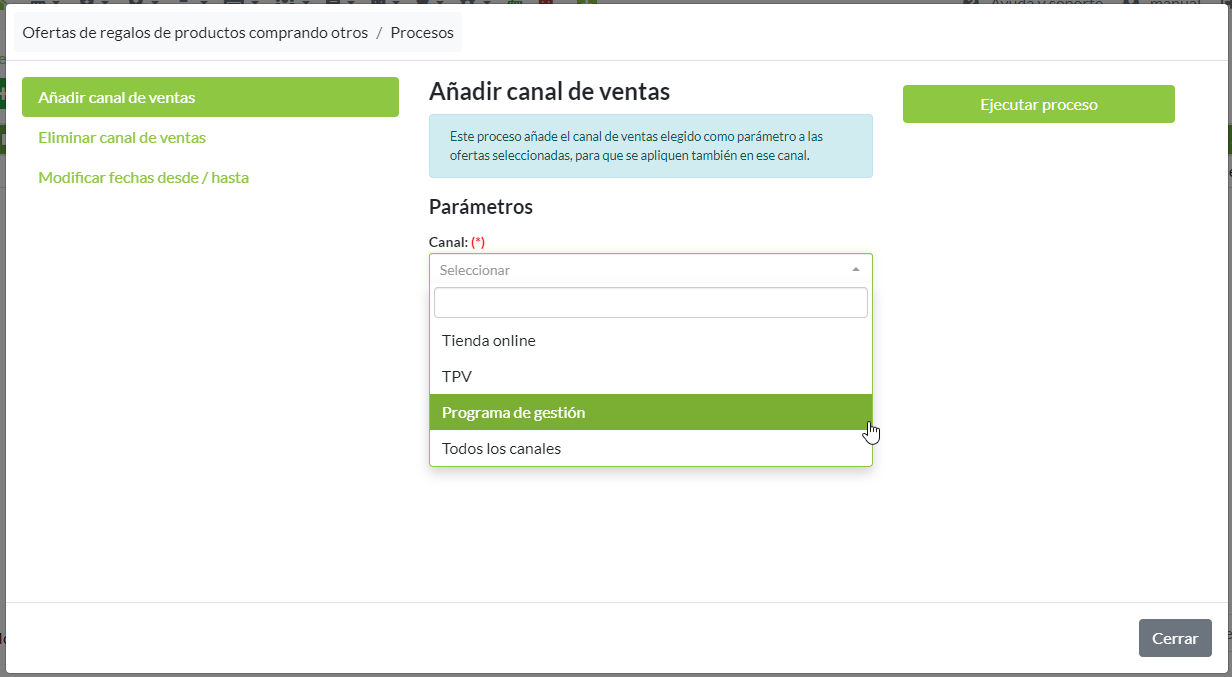Click the breadcrumb slash separator
This screenshot has height=677, width=1232.
379,33
